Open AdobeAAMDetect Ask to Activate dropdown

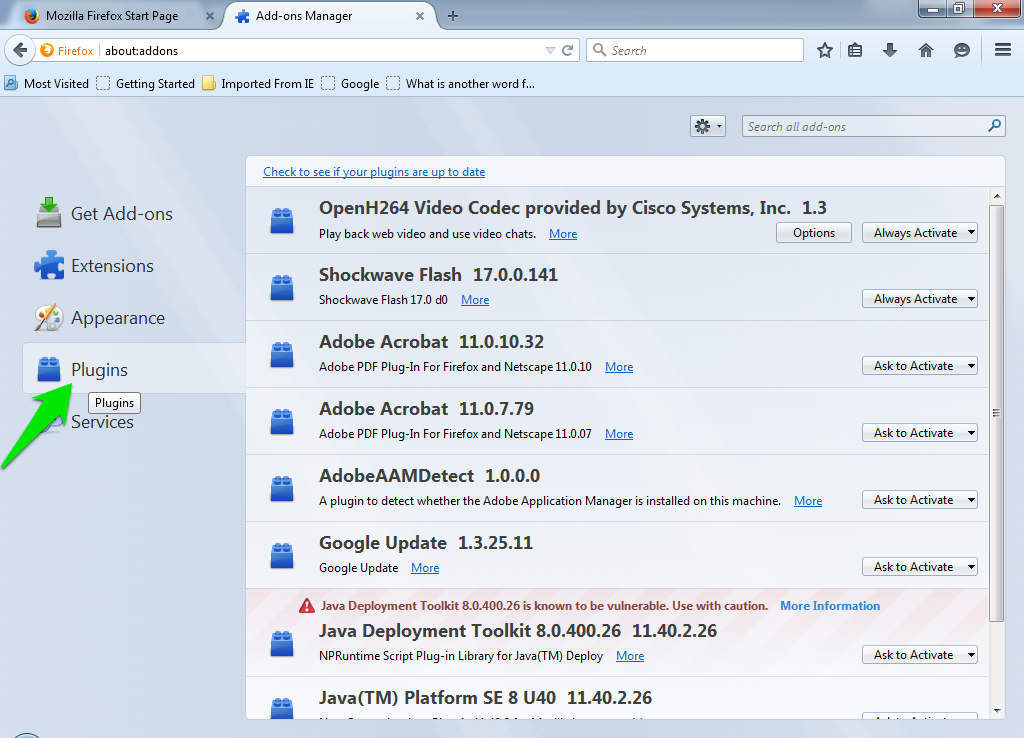[920, 500]
